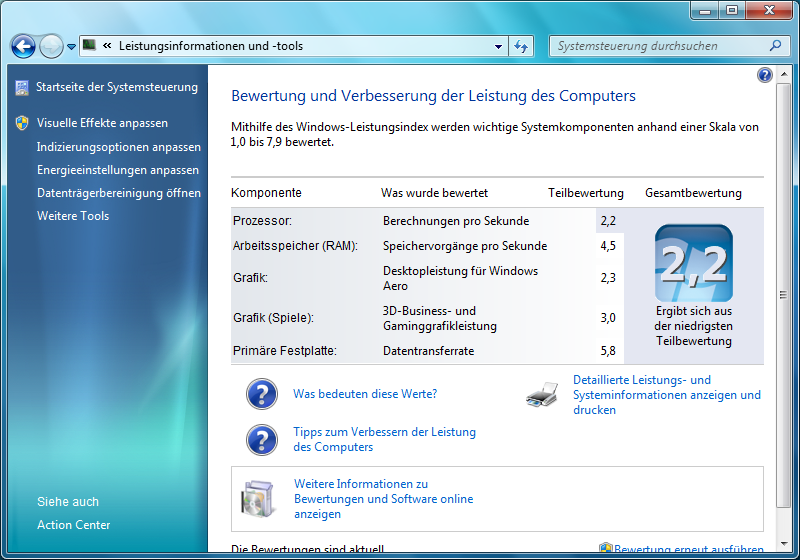Click the scrollbar down arrow
800x560 pixels.
point(784,544)
